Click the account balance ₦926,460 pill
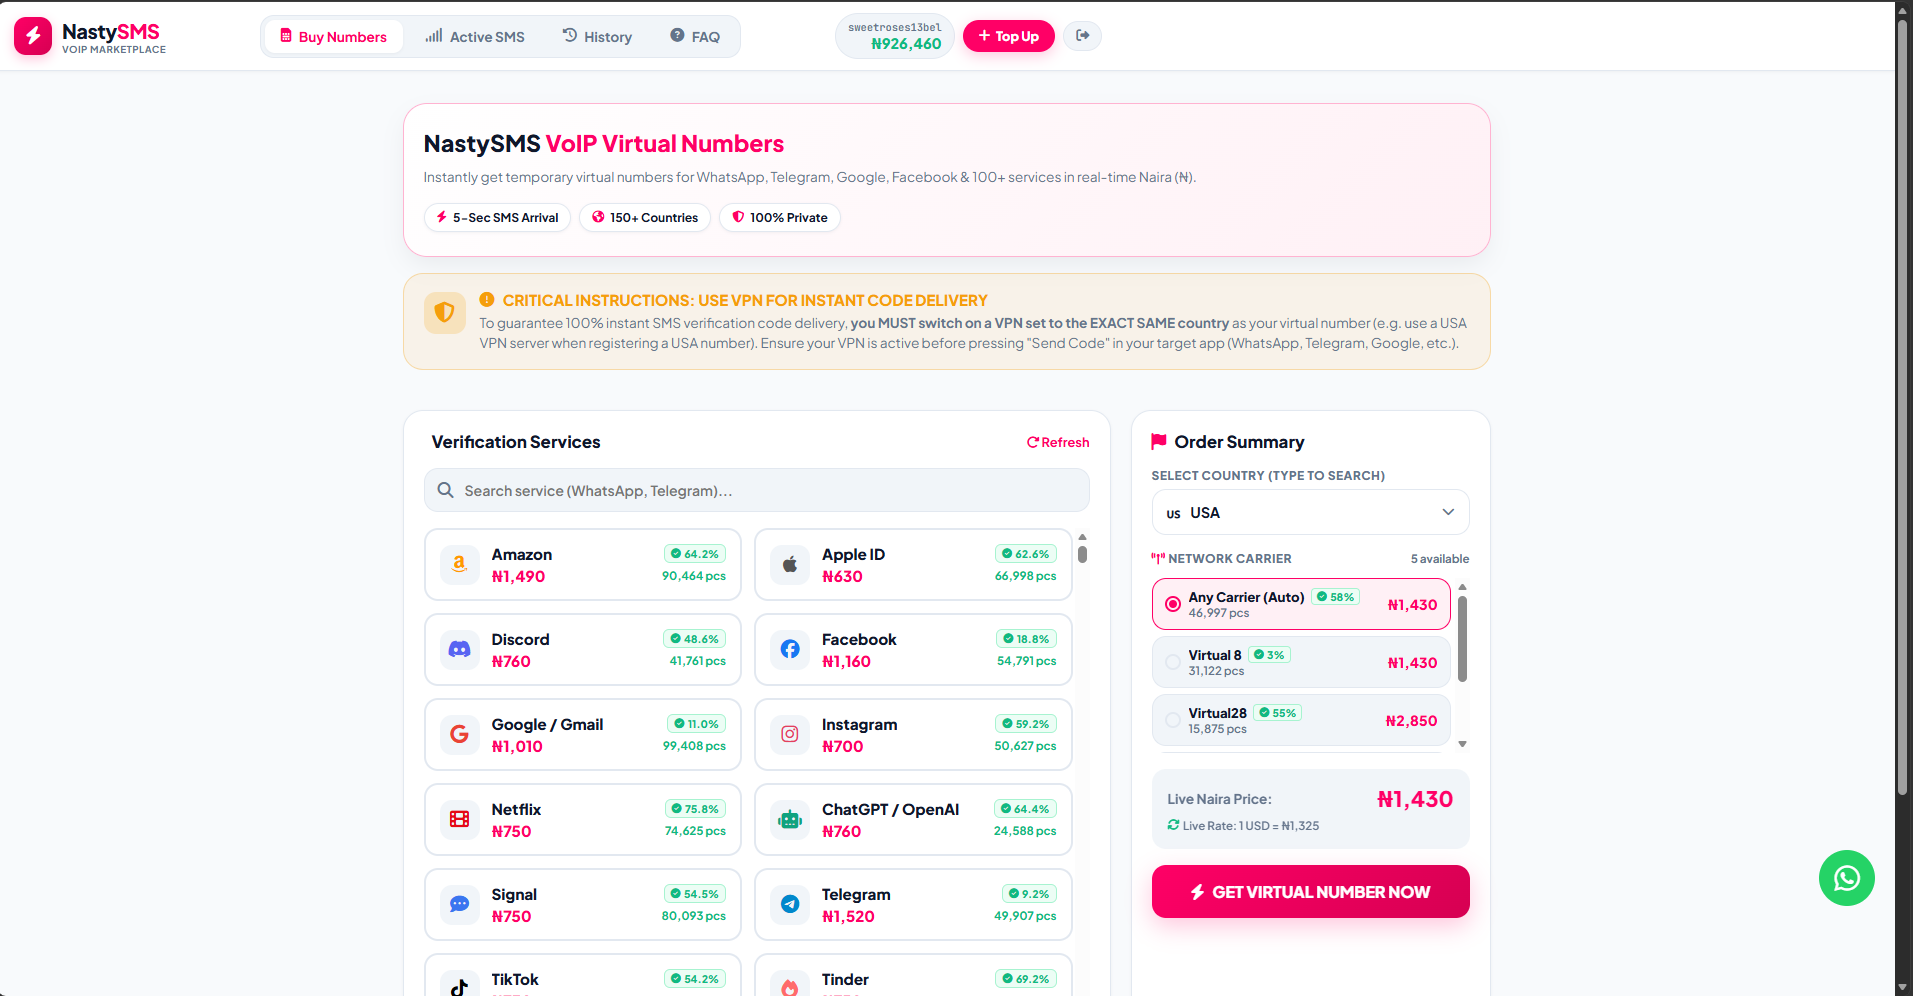Viewport: 1913px width, 996px height. [x=895, y=37]
